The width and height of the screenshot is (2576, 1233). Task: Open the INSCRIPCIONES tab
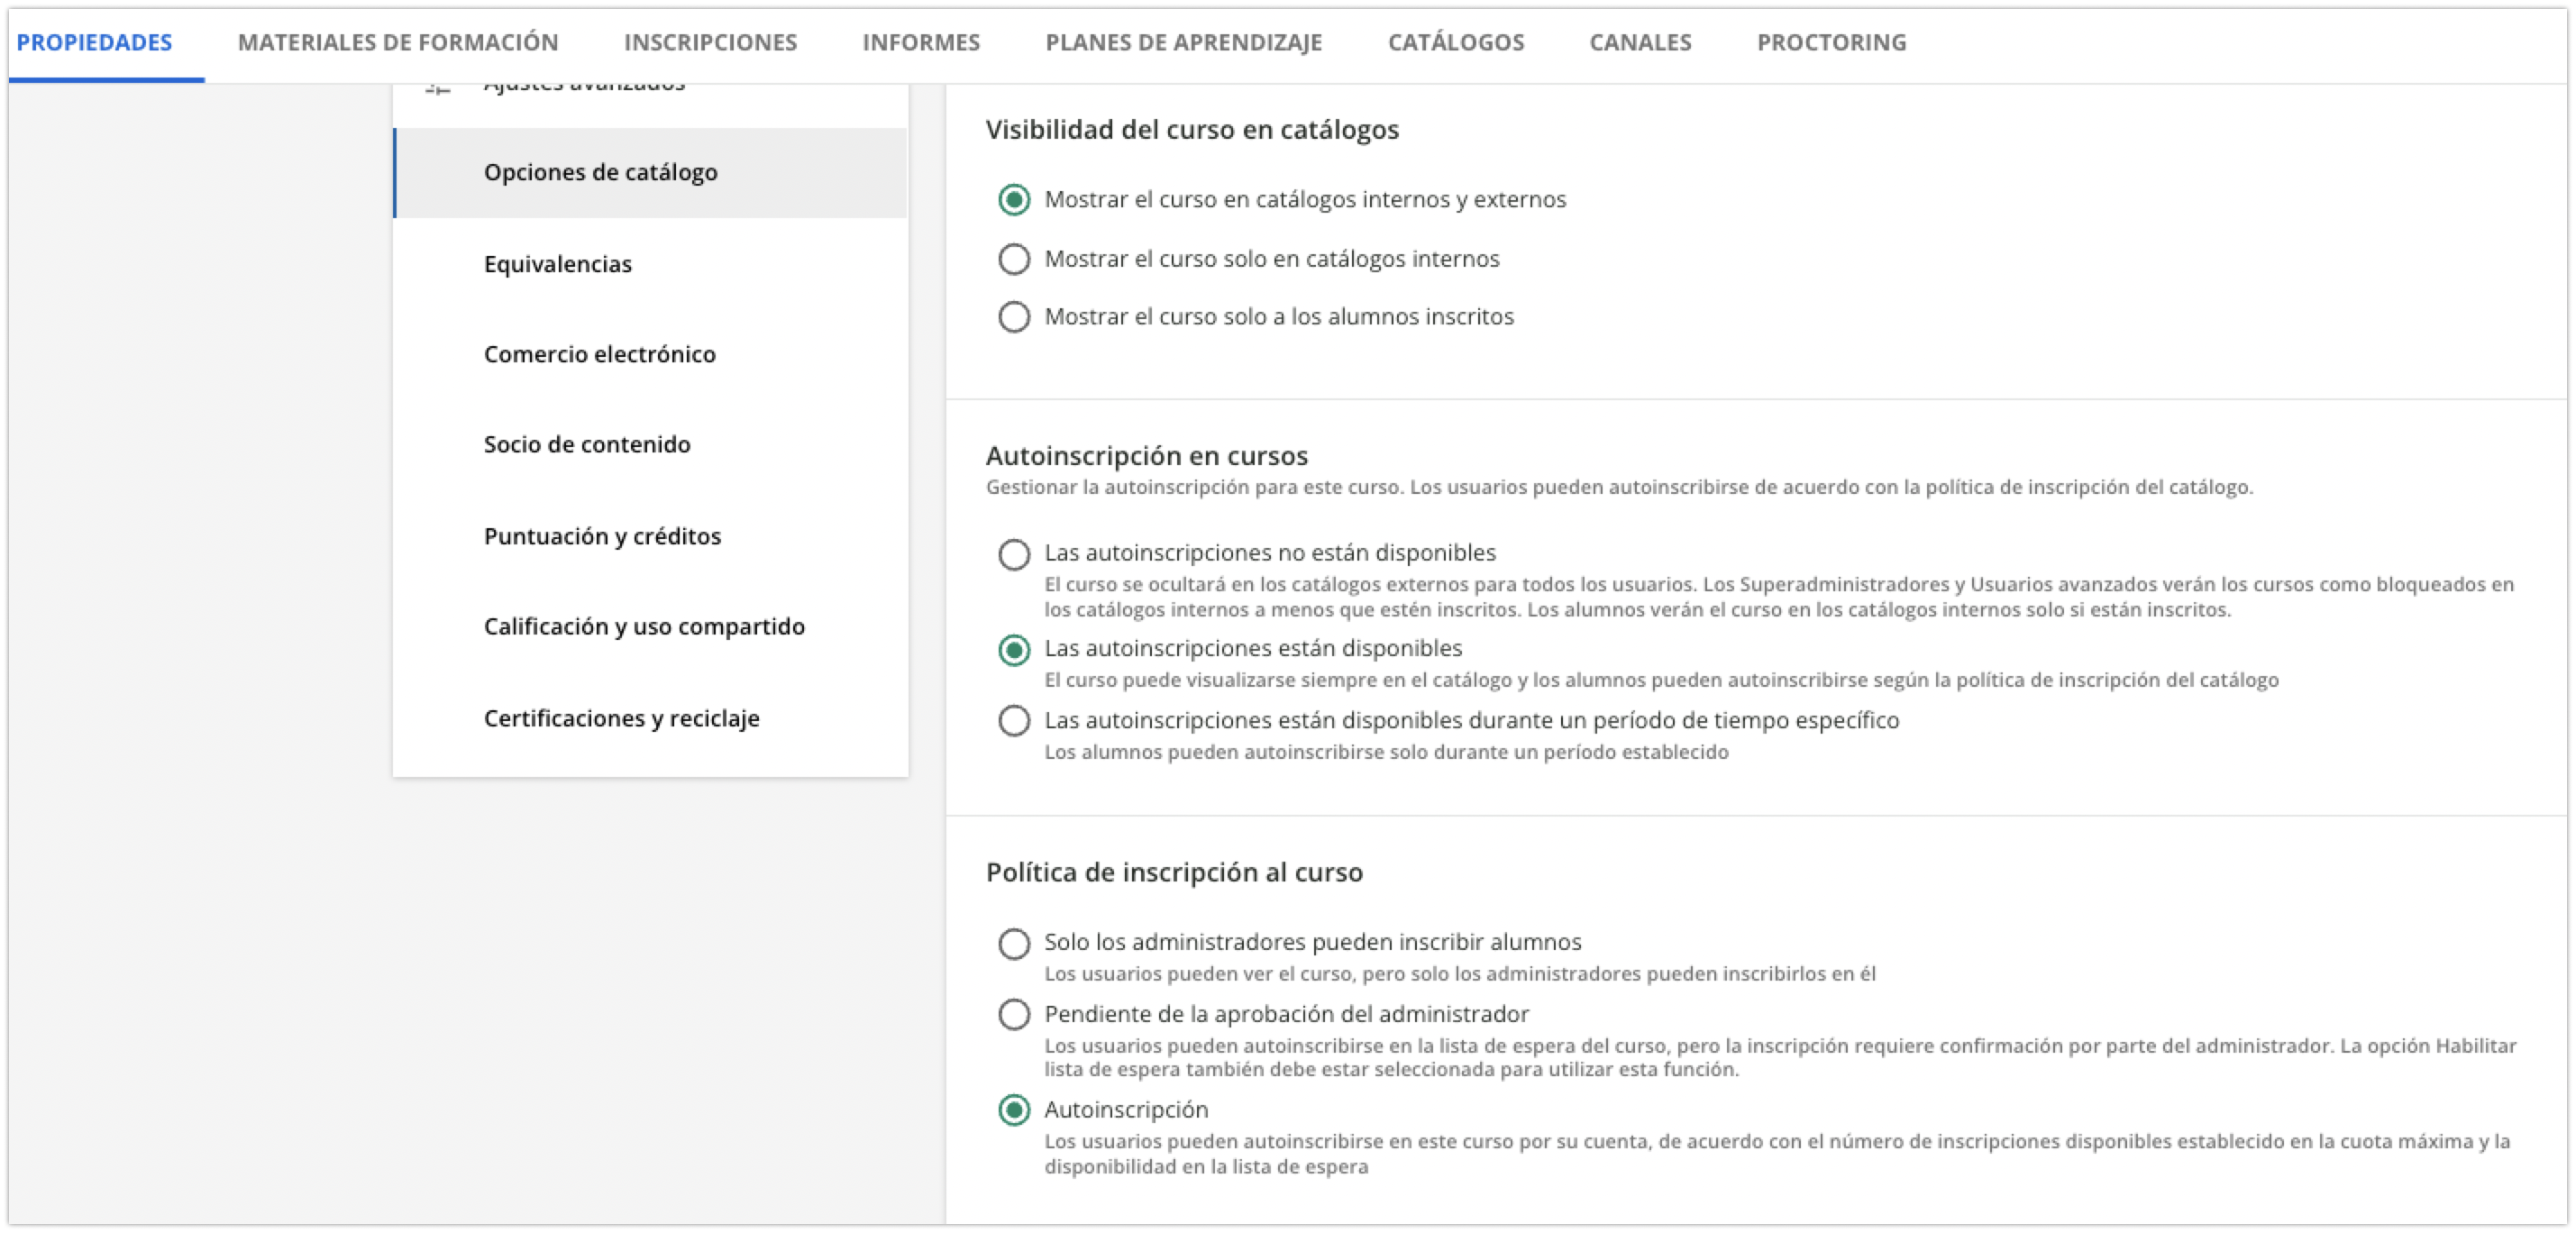pos(710,42)
